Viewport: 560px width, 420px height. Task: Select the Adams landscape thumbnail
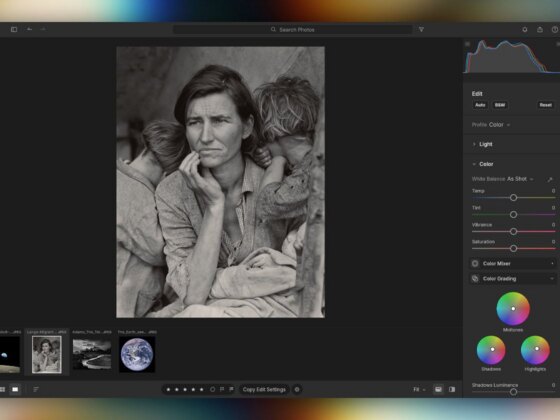click(x=92, y=354)
